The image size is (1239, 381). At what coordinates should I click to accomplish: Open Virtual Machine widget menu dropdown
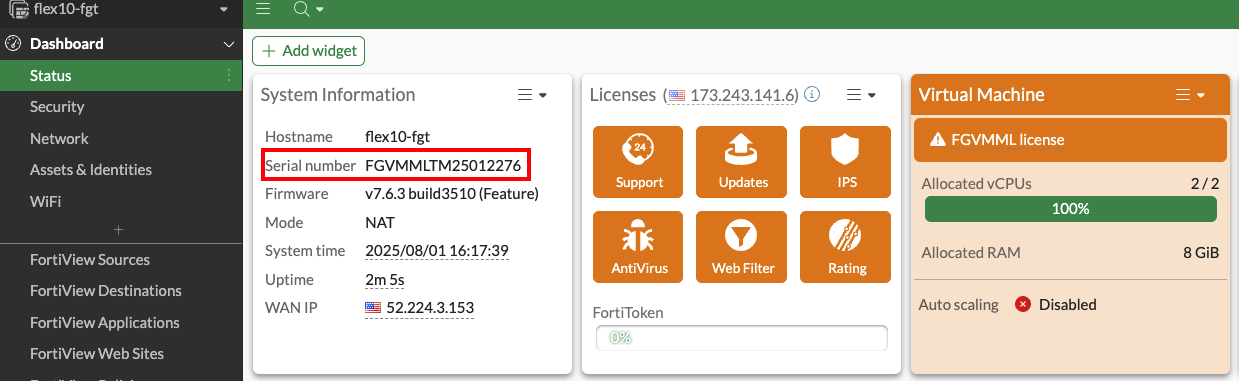coord(1190,95)
